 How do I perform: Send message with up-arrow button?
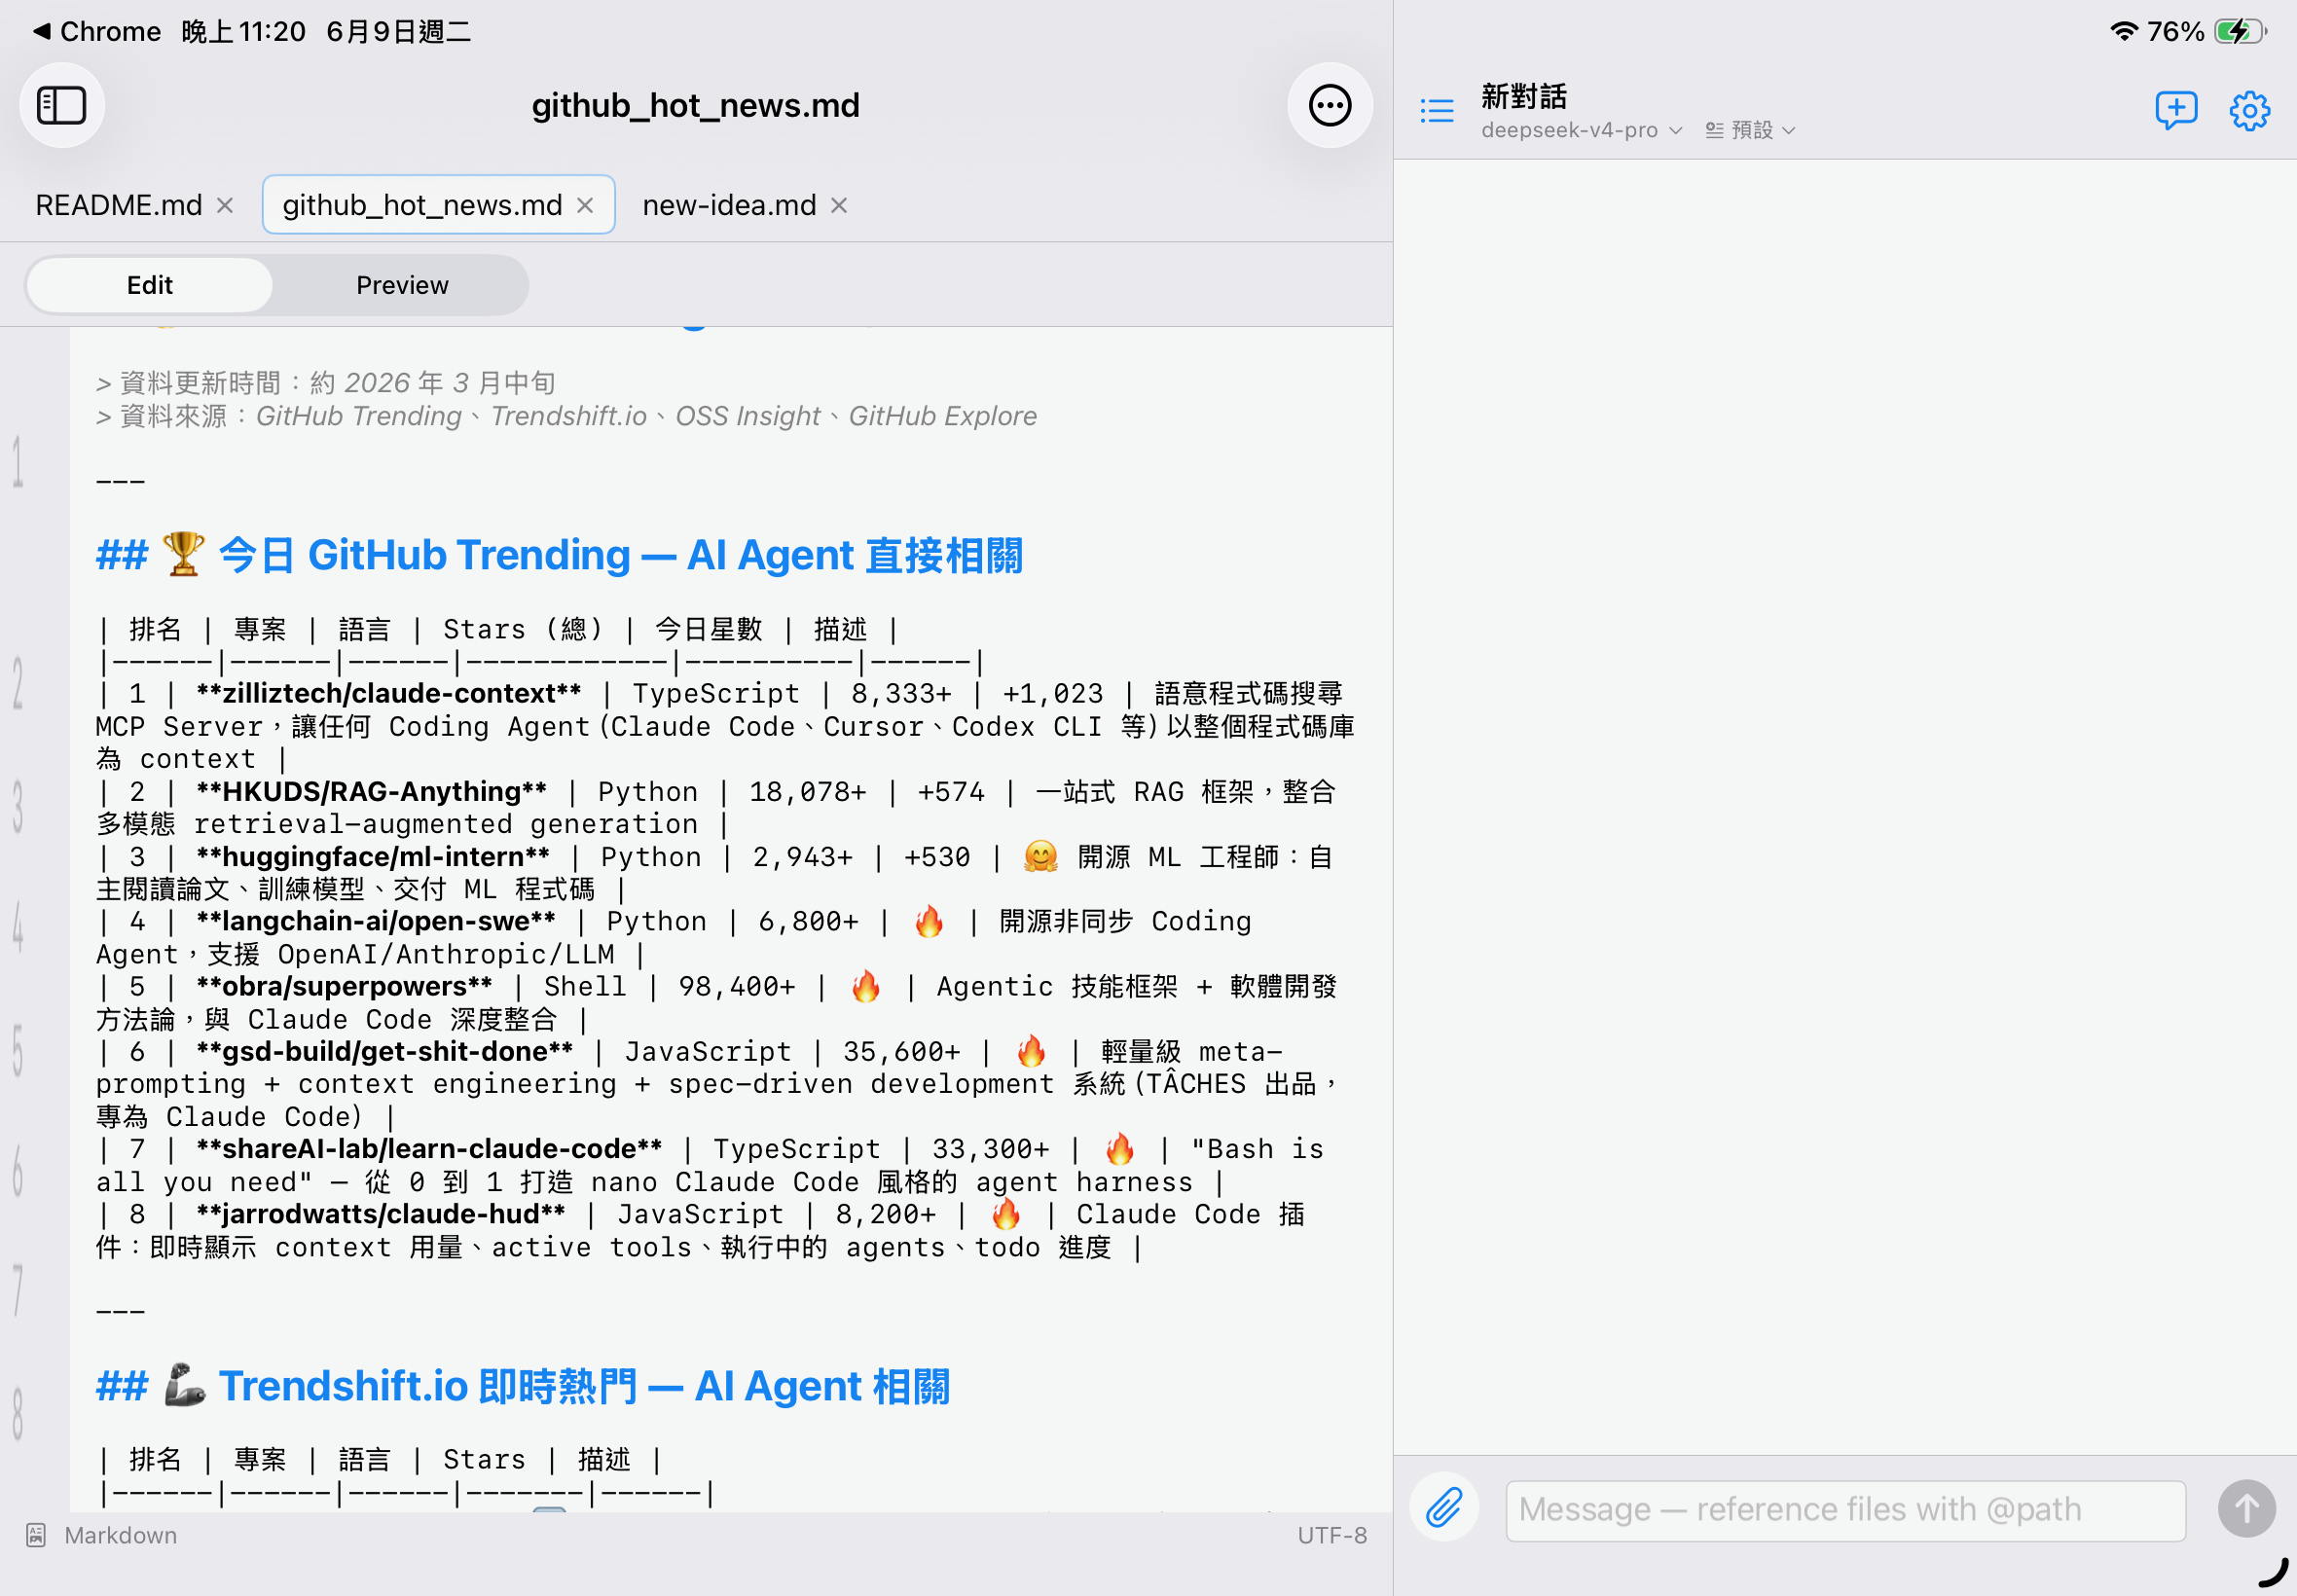click(2246, 1508)
